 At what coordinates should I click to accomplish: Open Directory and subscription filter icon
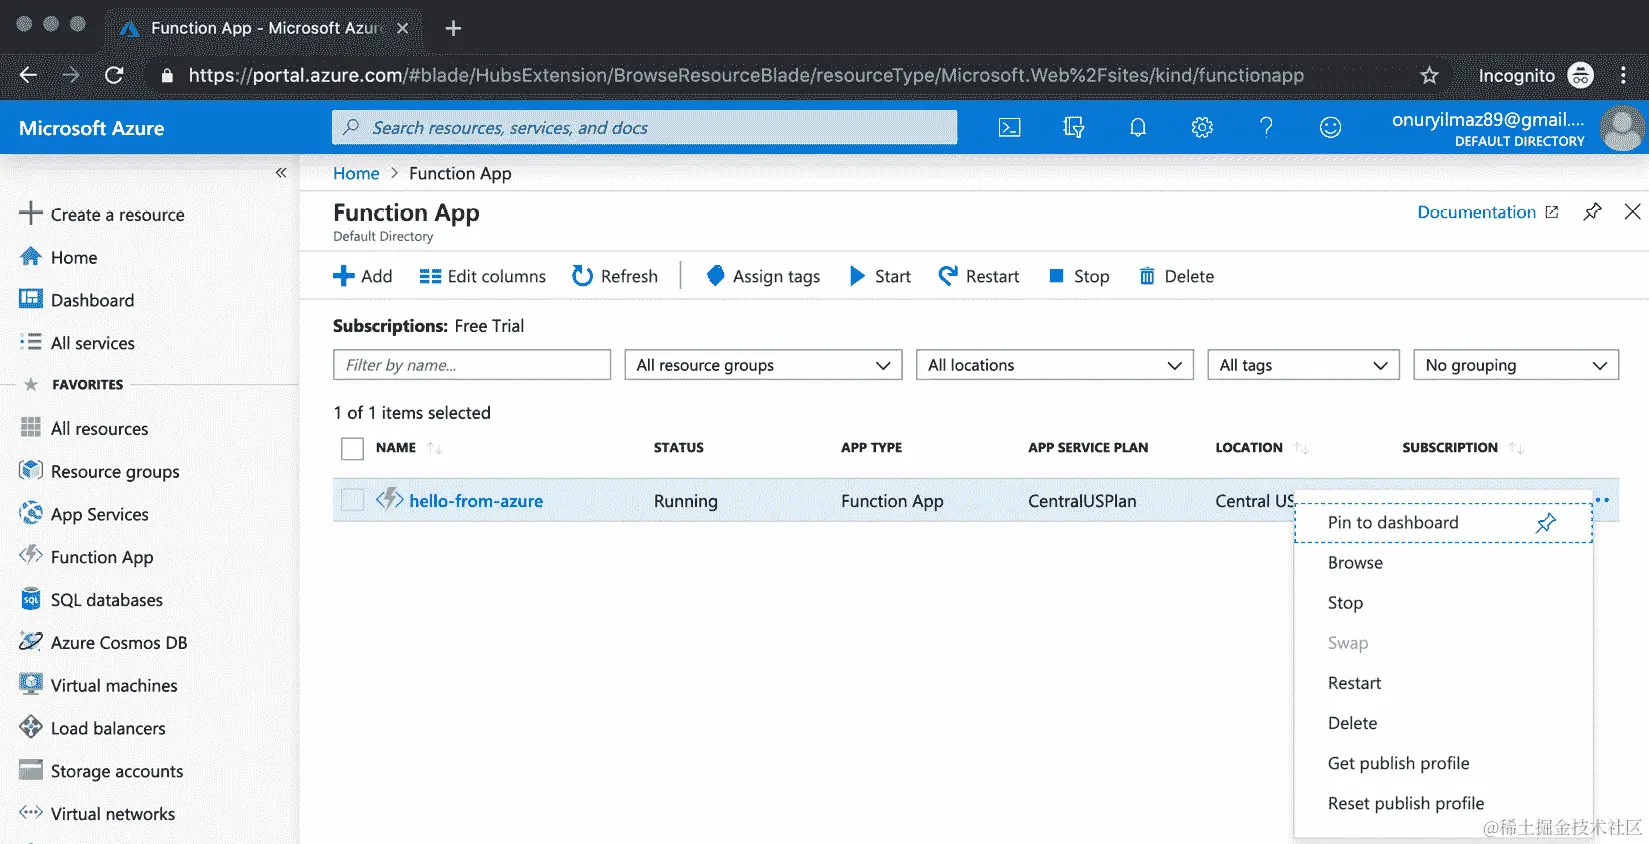pos(1074,127)
